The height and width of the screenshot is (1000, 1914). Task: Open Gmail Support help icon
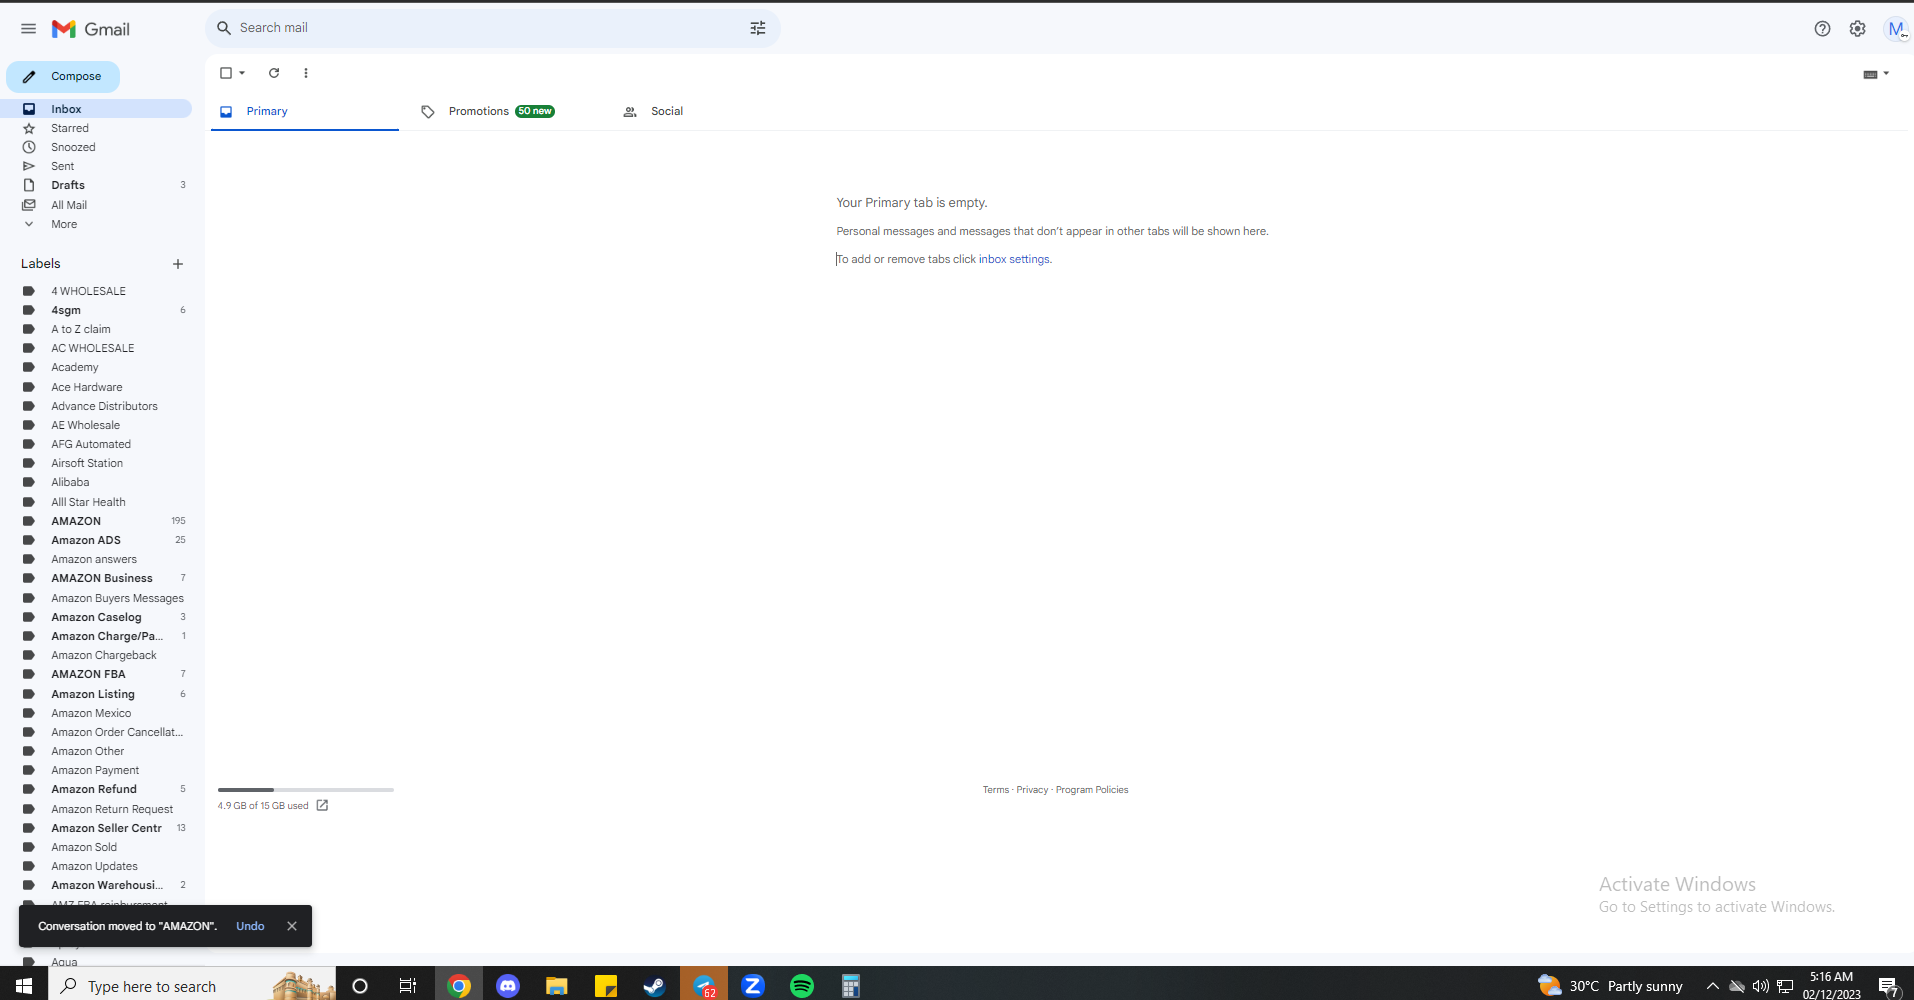(1822, 29)
